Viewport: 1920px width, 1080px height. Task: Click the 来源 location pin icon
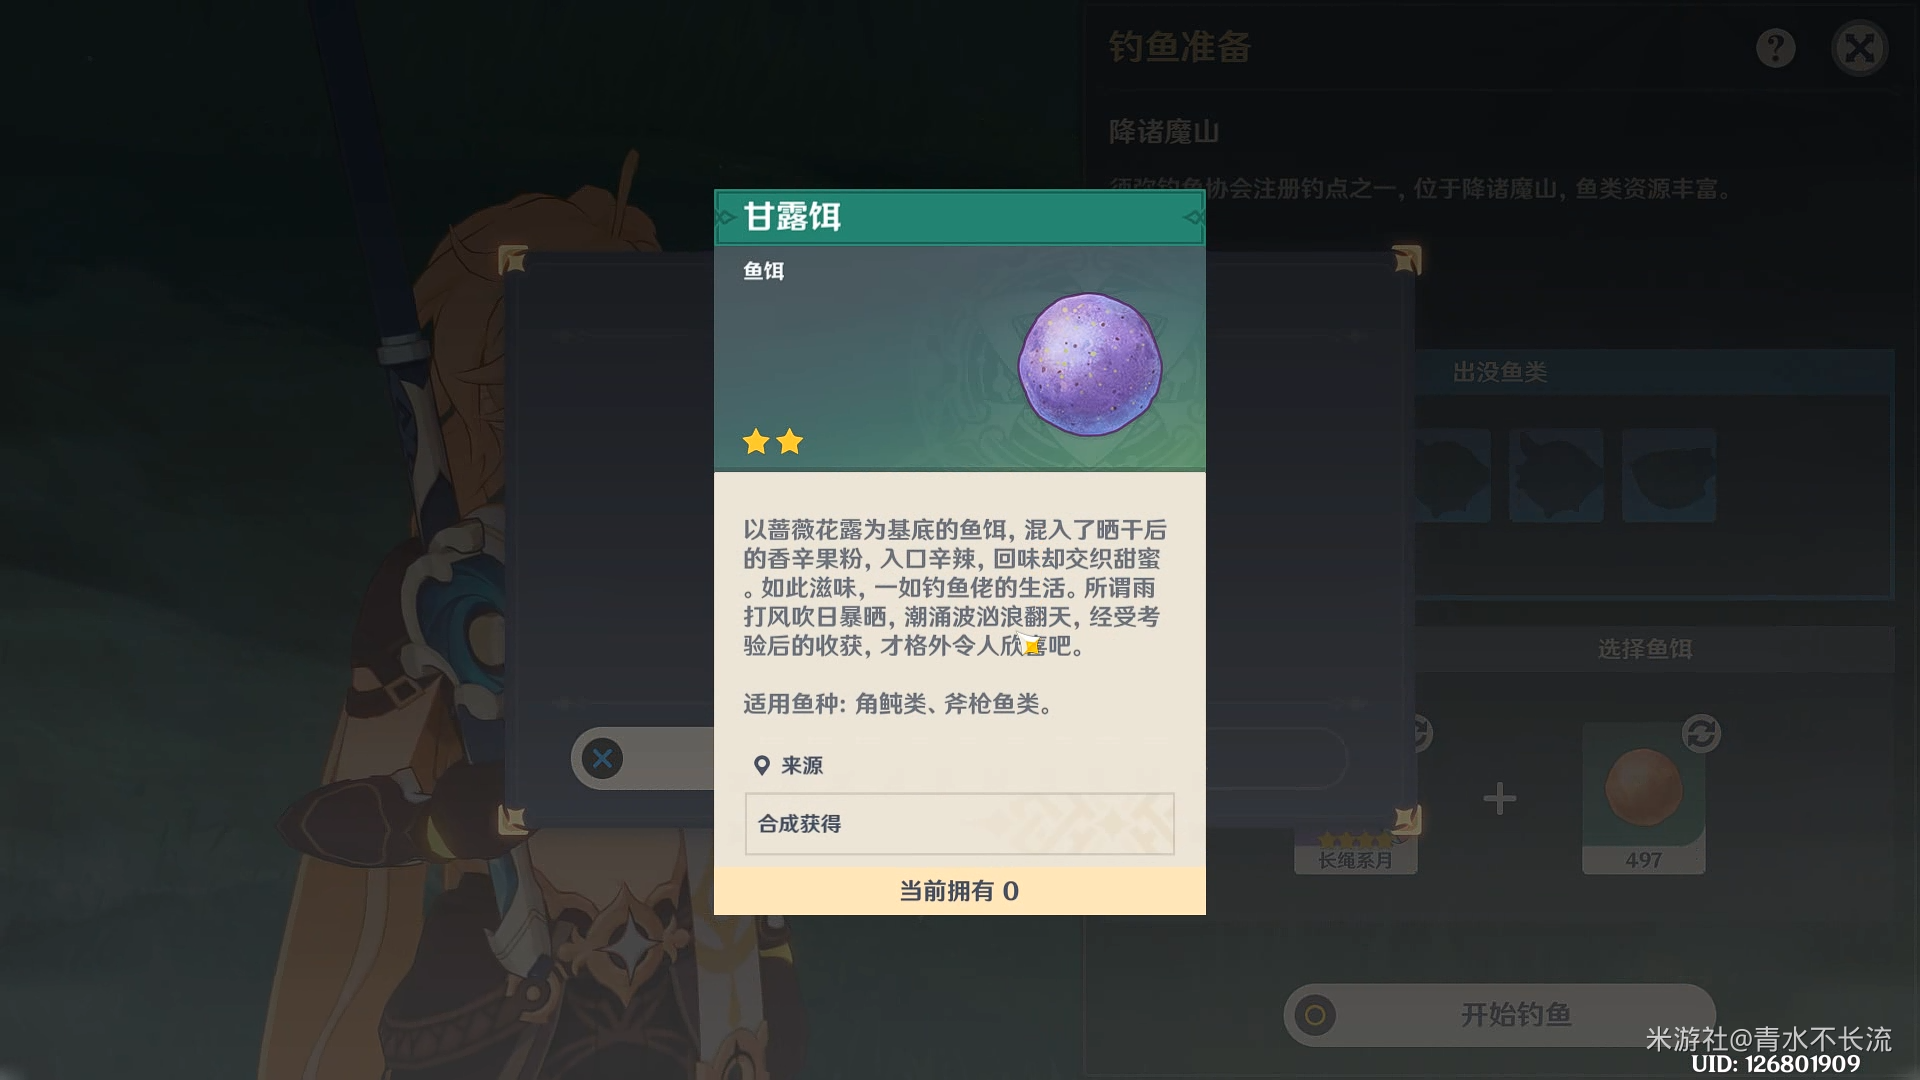[x=761, y=766]
